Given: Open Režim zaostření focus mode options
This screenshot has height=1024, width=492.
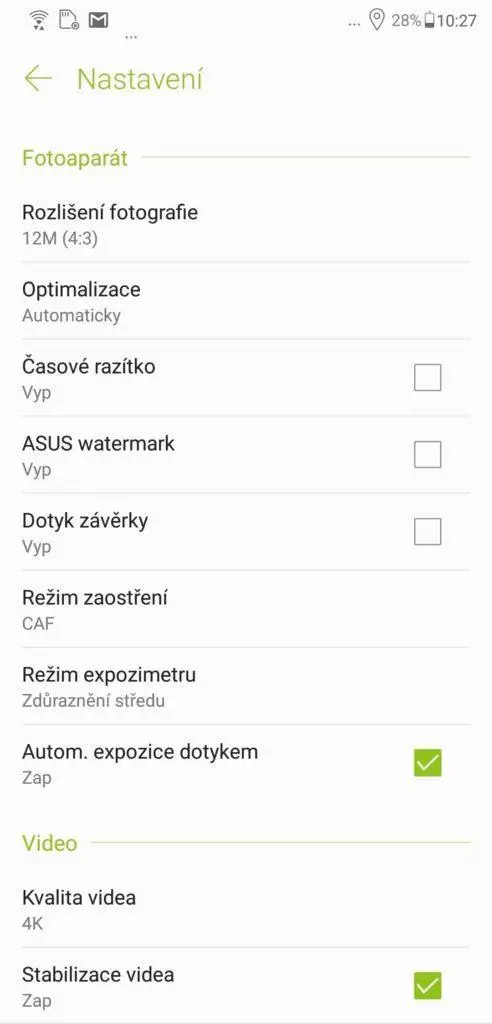Looking at the screenshot, I should coord(246,609).
